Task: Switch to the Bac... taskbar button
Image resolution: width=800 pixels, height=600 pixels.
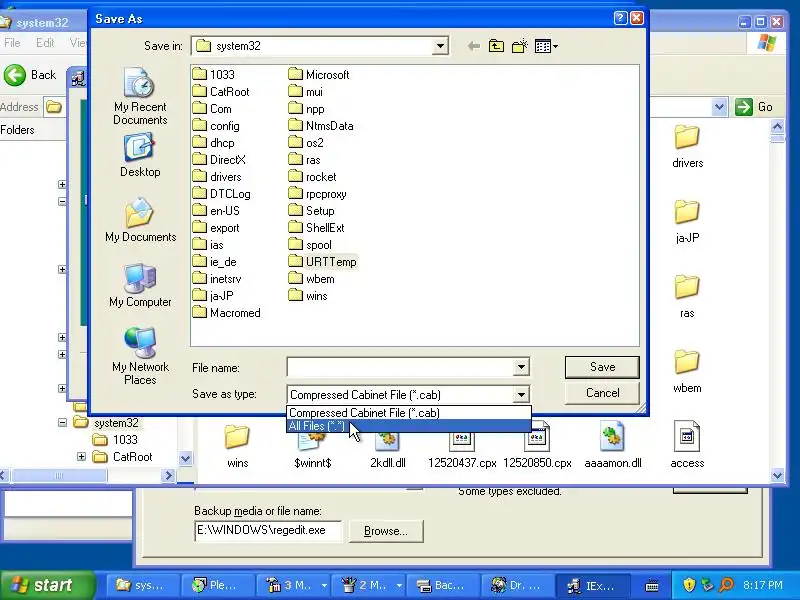Action: pos(443,585)
